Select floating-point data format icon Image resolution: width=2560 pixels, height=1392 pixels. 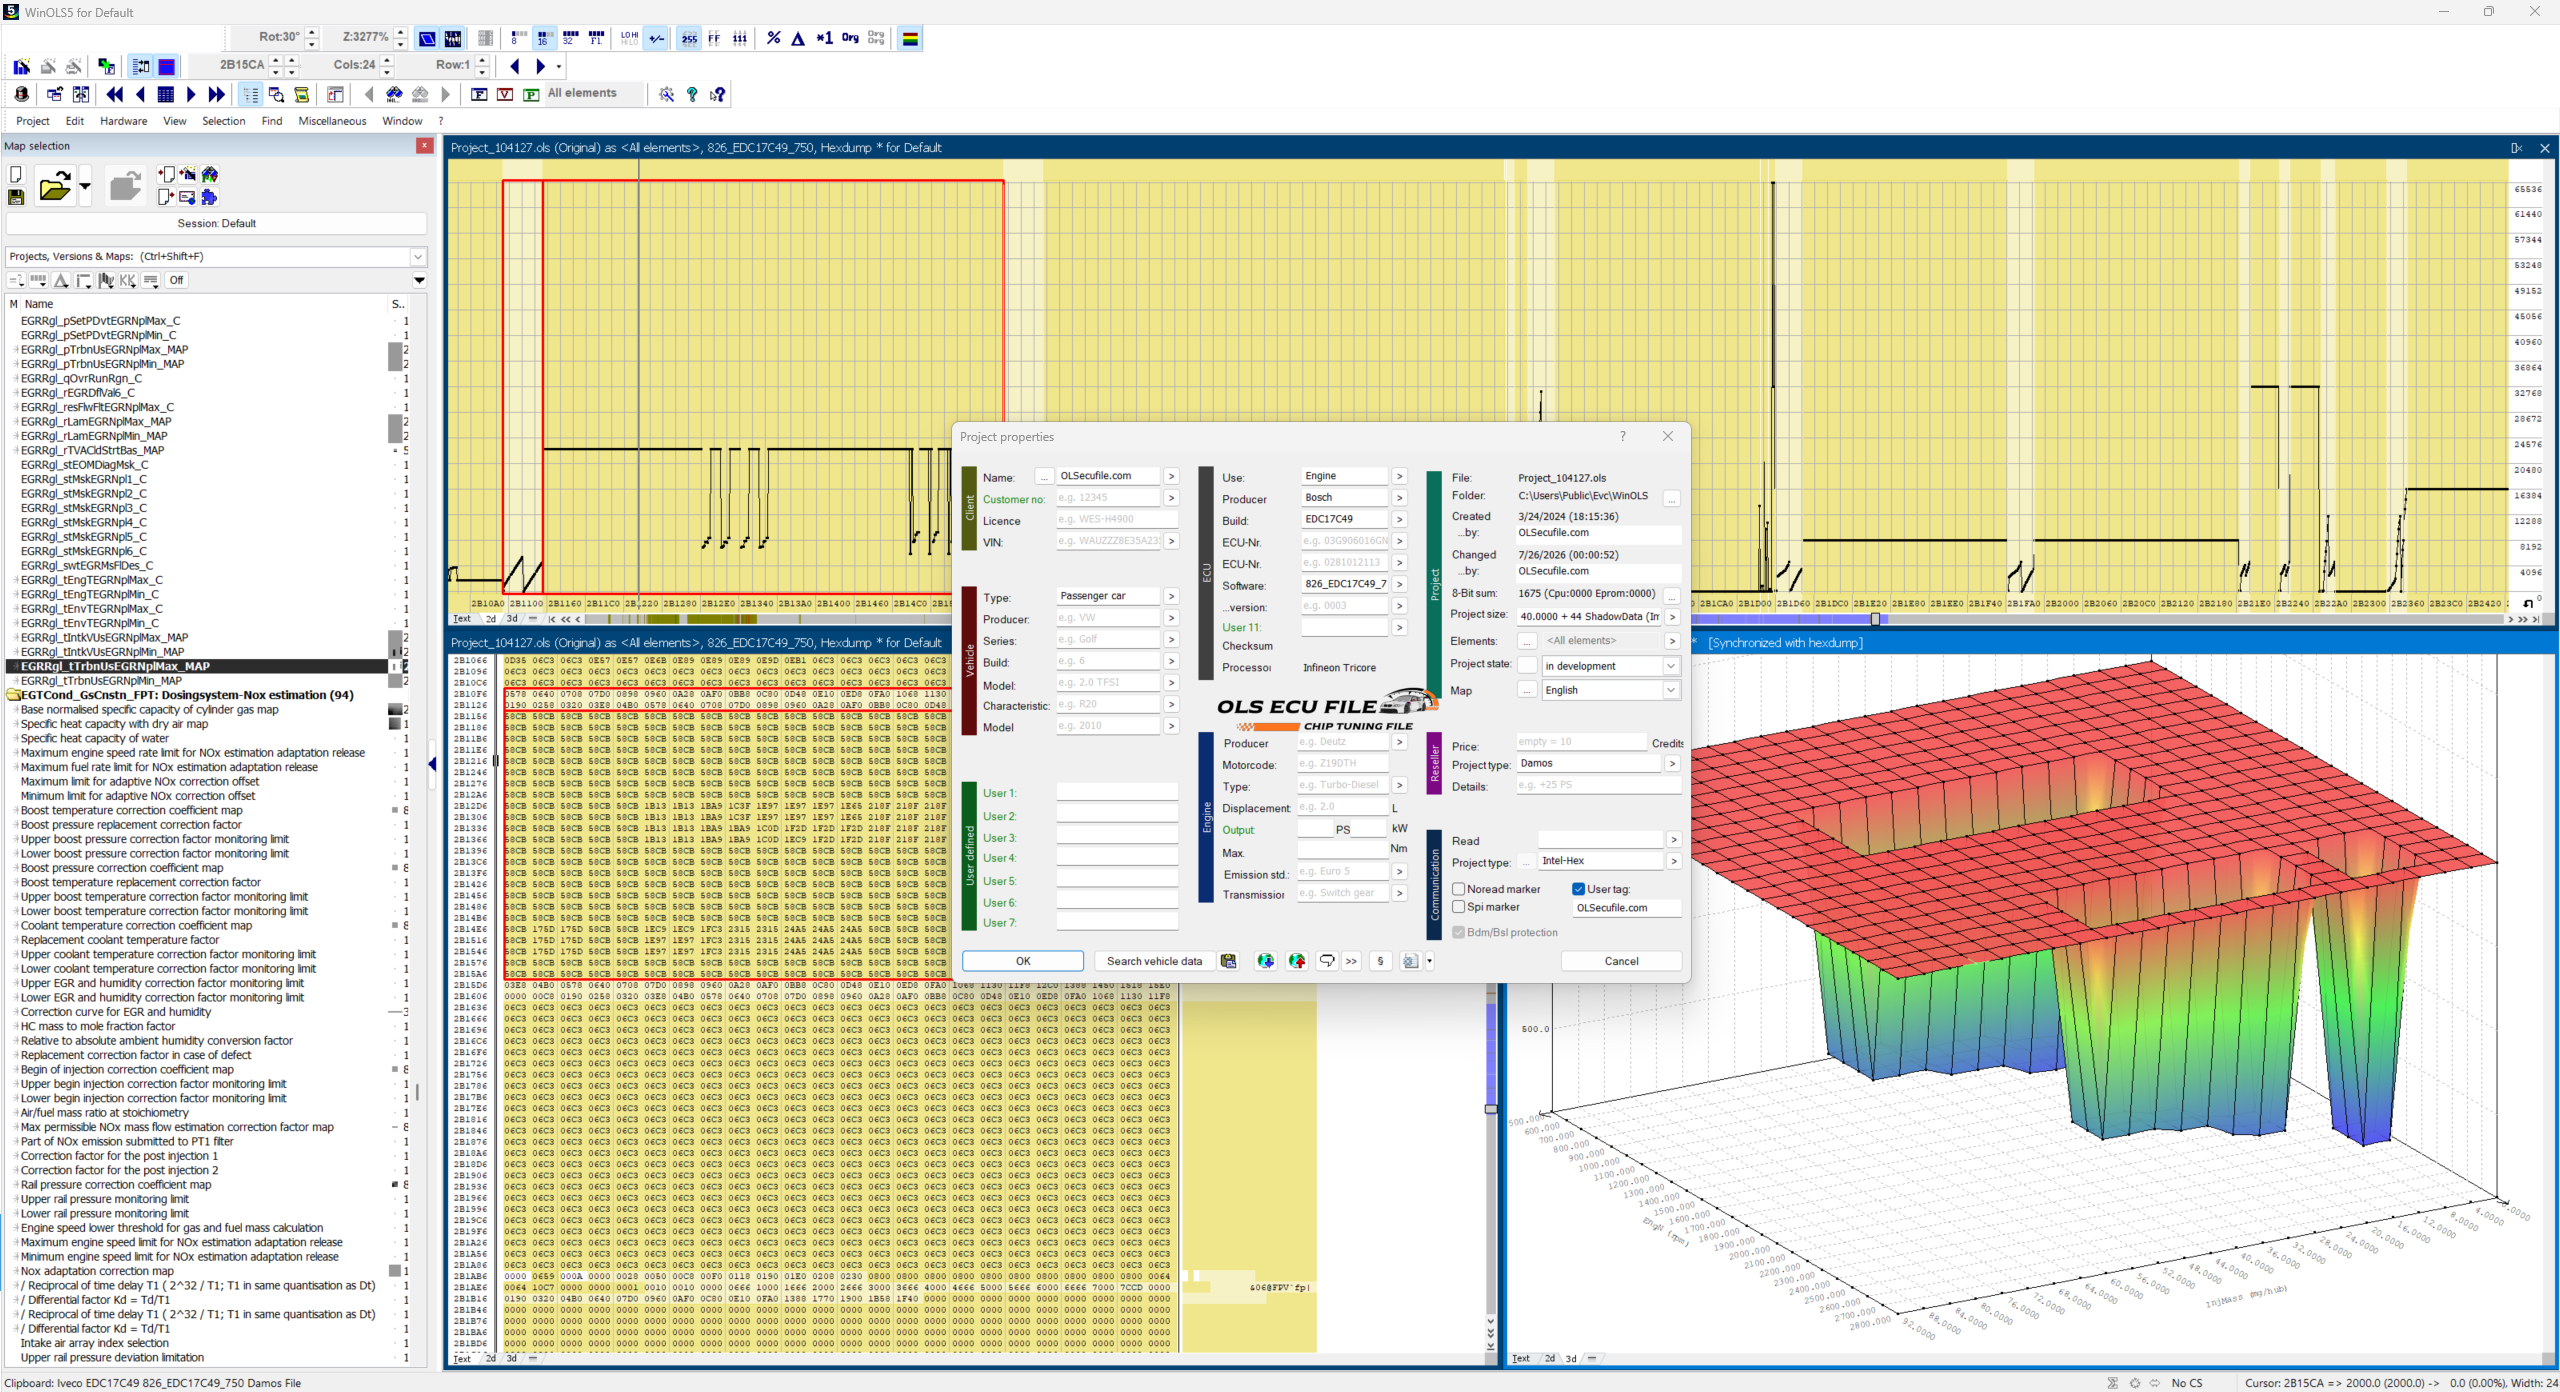coord(597,38)
